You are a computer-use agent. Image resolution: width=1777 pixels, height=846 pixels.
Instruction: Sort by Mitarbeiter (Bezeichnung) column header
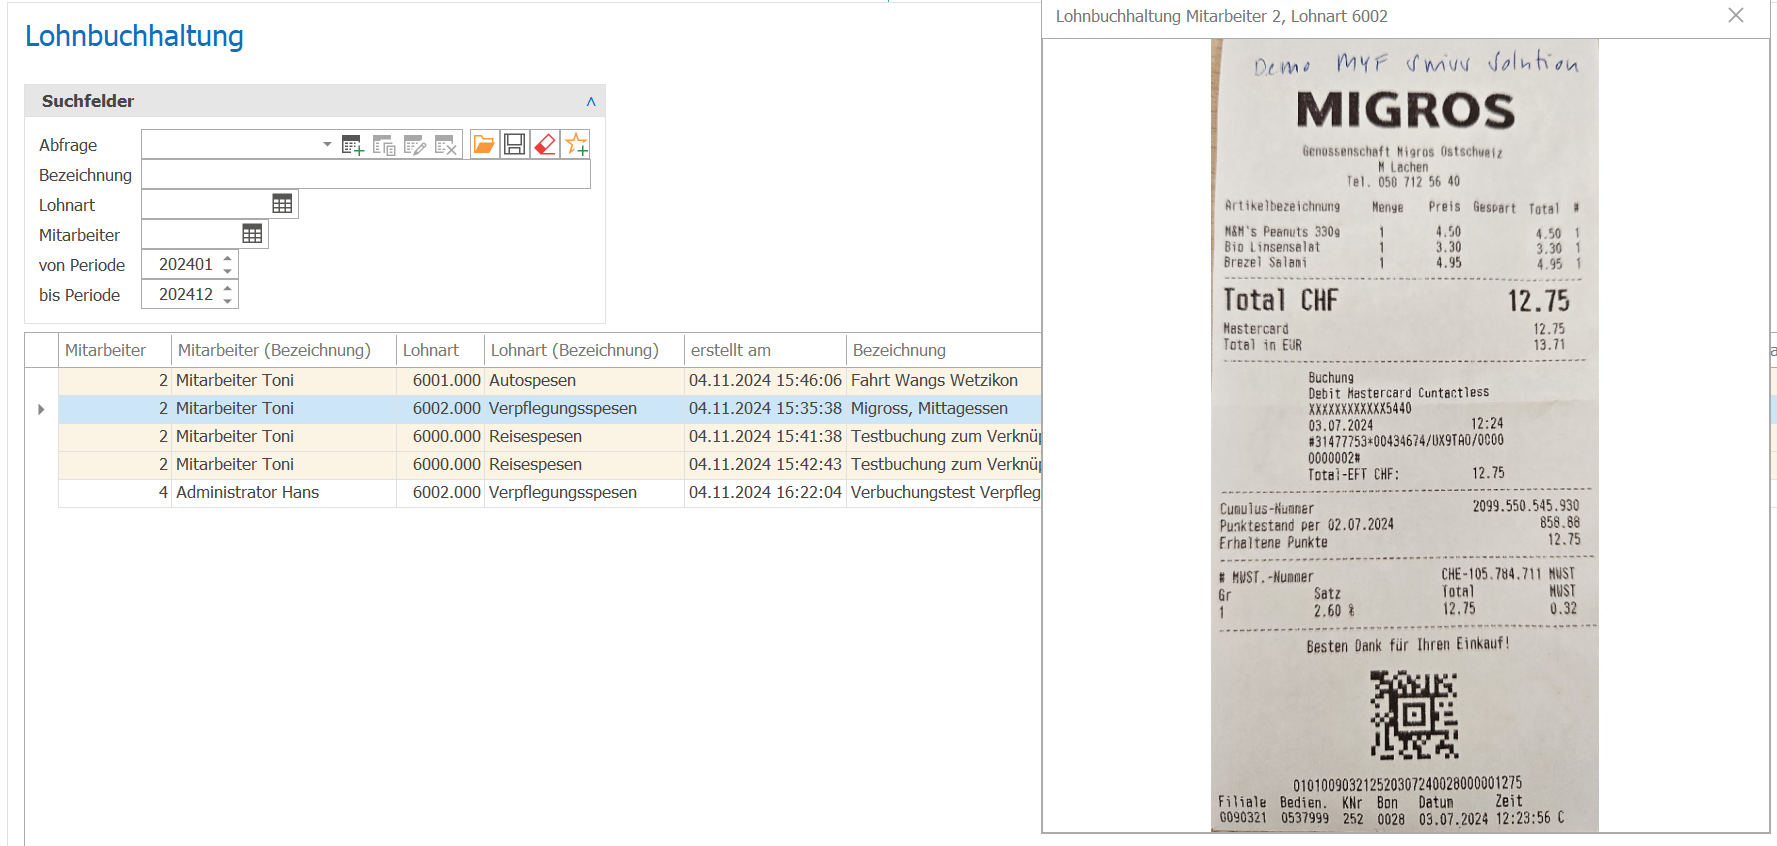coord(284,350)
